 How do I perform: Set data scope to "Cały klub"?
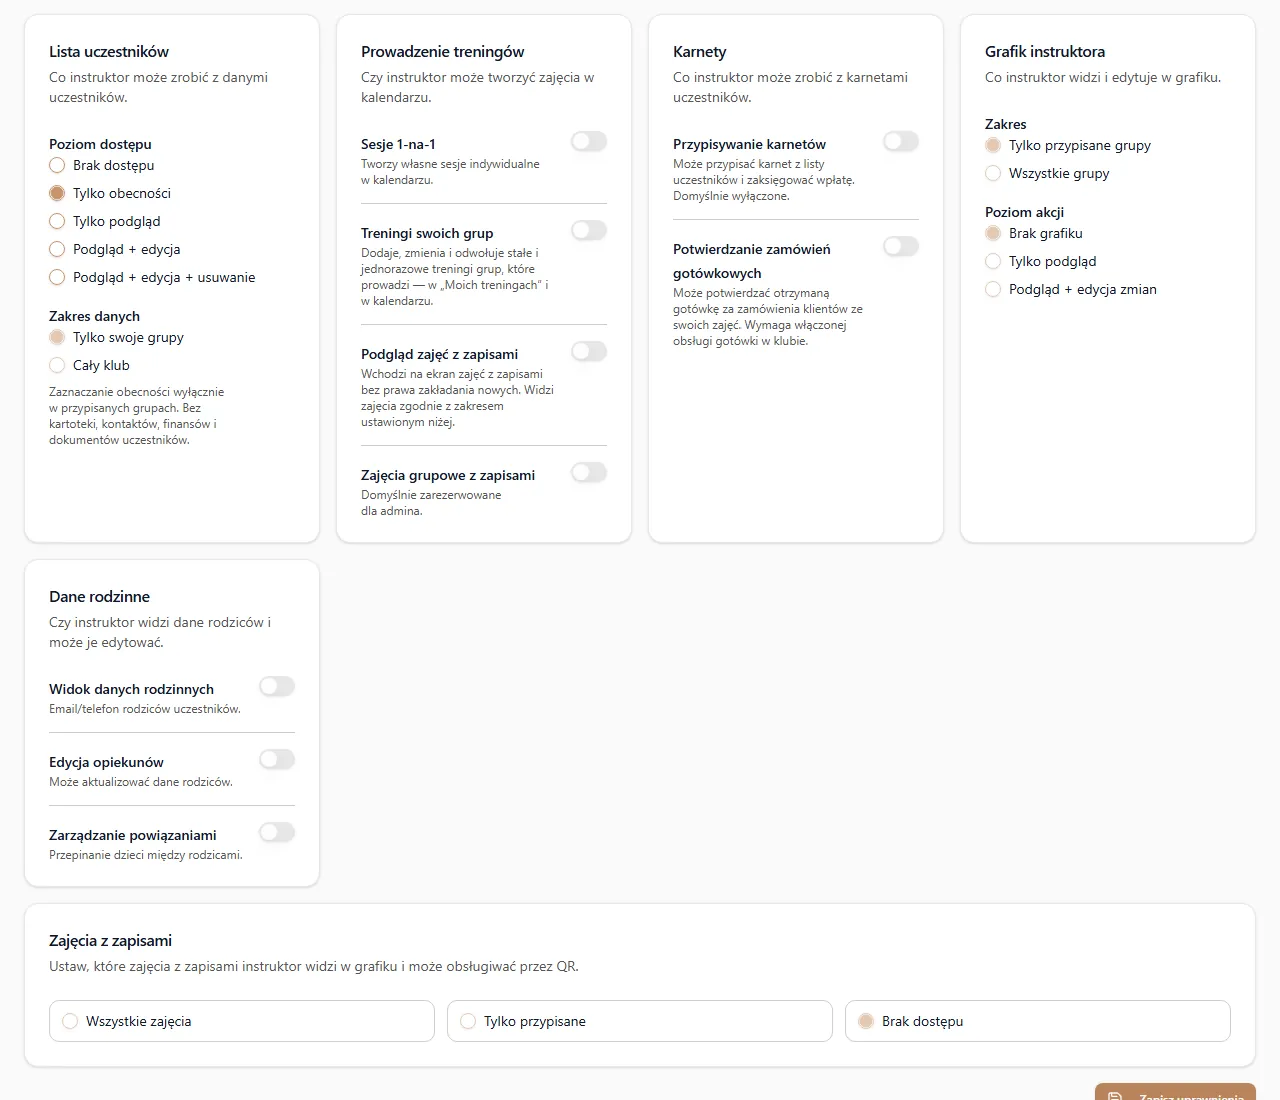[57, 365]
